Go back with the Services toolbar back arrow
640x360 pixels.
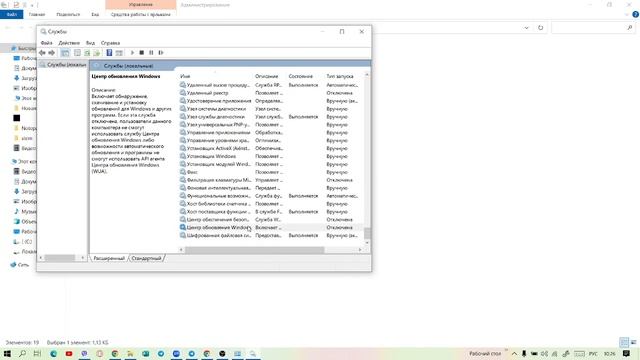[x=42, y=53]
